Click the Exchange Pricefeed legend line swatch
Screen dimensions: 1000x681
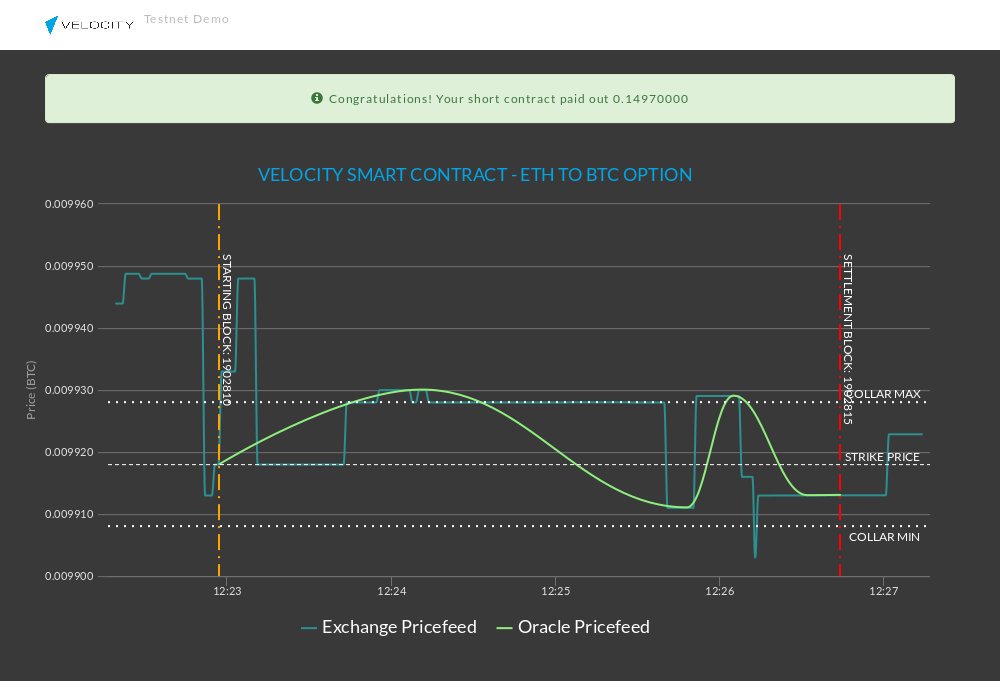click(308, 628)
